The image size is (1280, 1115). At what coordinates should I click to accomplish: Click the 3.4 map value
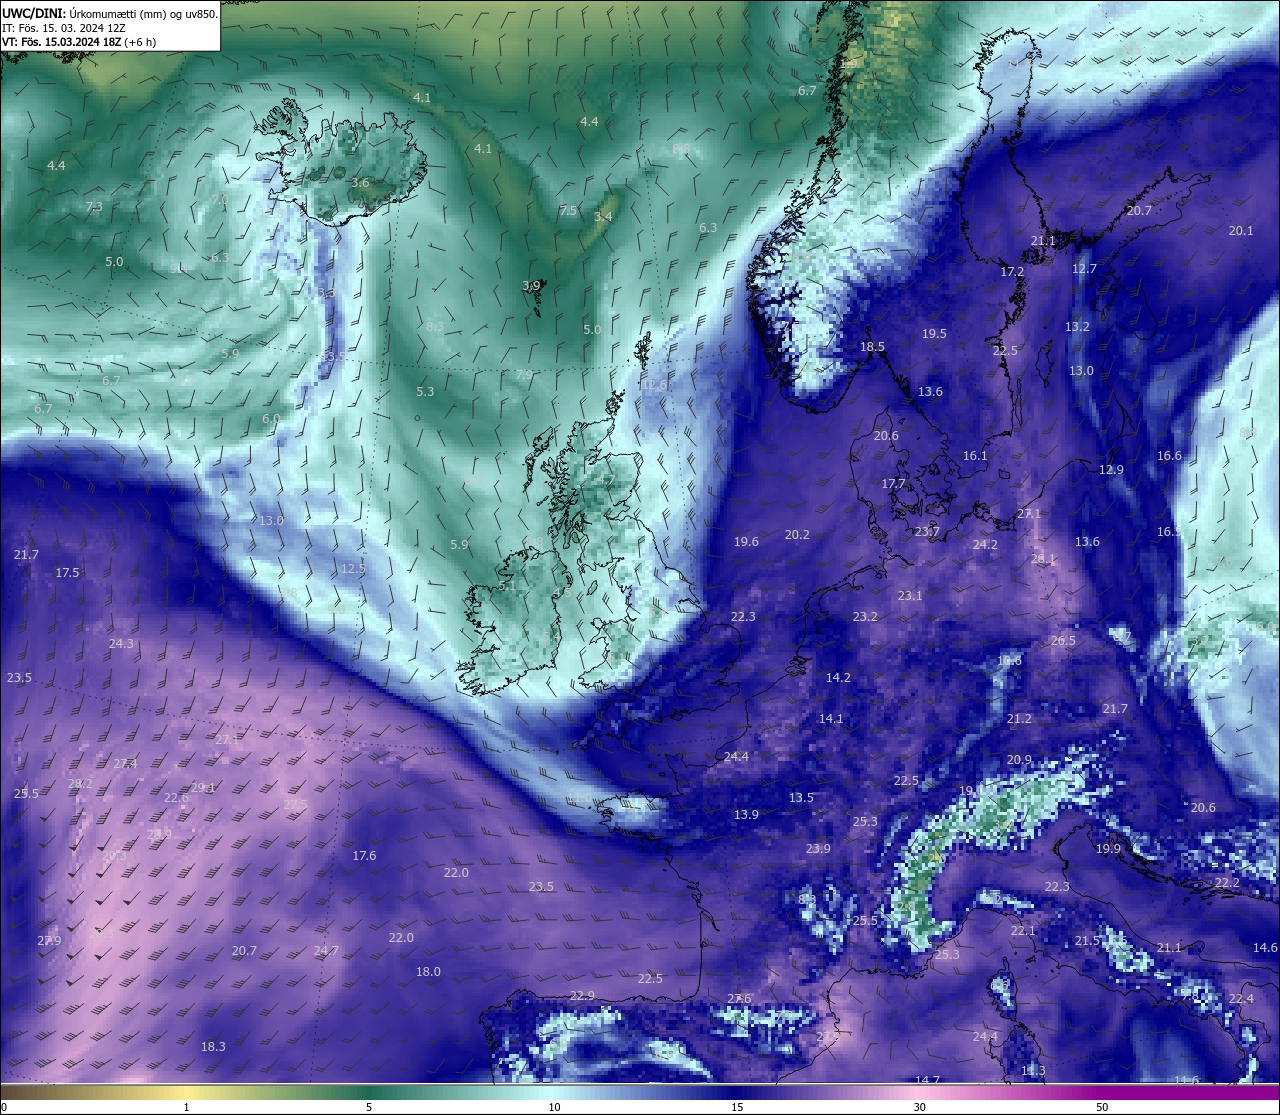pos(603,217)
